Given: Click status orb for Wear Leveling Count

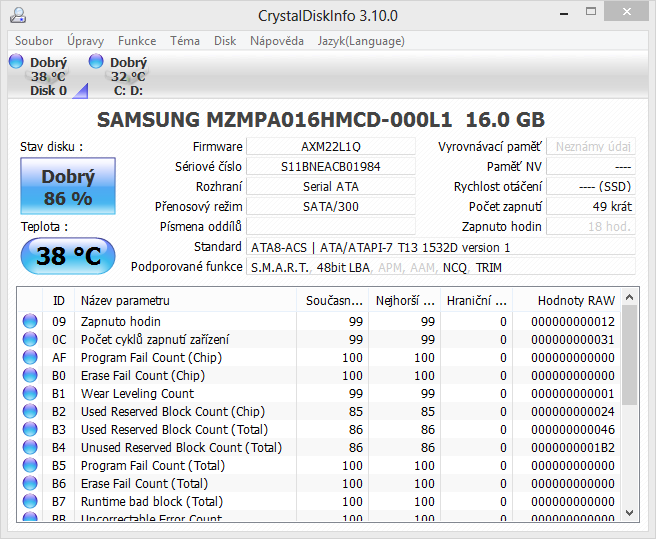Looking at the screenshot, I should (30, 393).
